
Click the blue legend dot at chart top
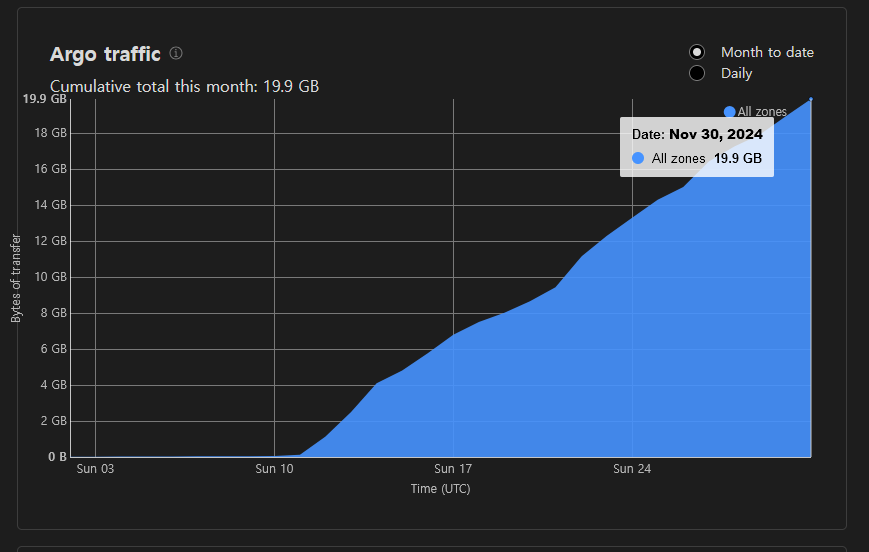pyautogui.click(x=729, y=112)
